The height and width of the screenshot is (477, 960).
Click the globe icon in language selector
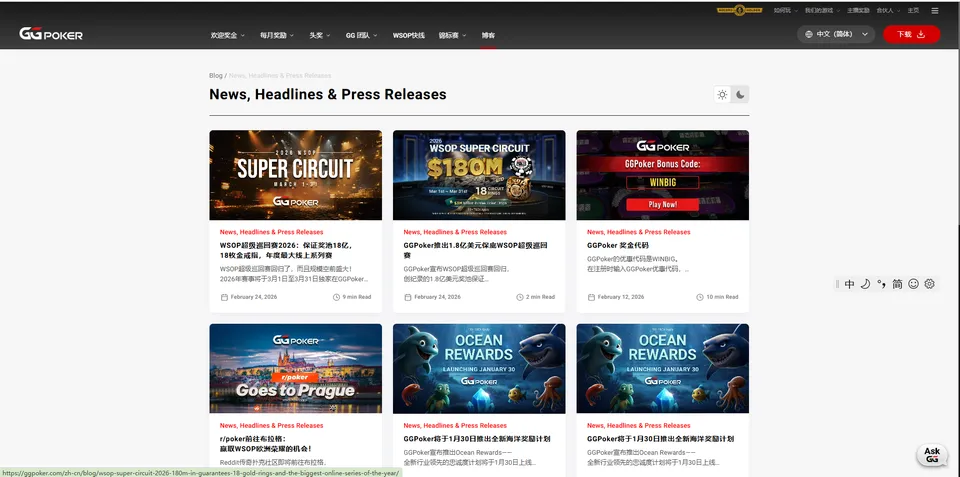(x=809, y=34)
